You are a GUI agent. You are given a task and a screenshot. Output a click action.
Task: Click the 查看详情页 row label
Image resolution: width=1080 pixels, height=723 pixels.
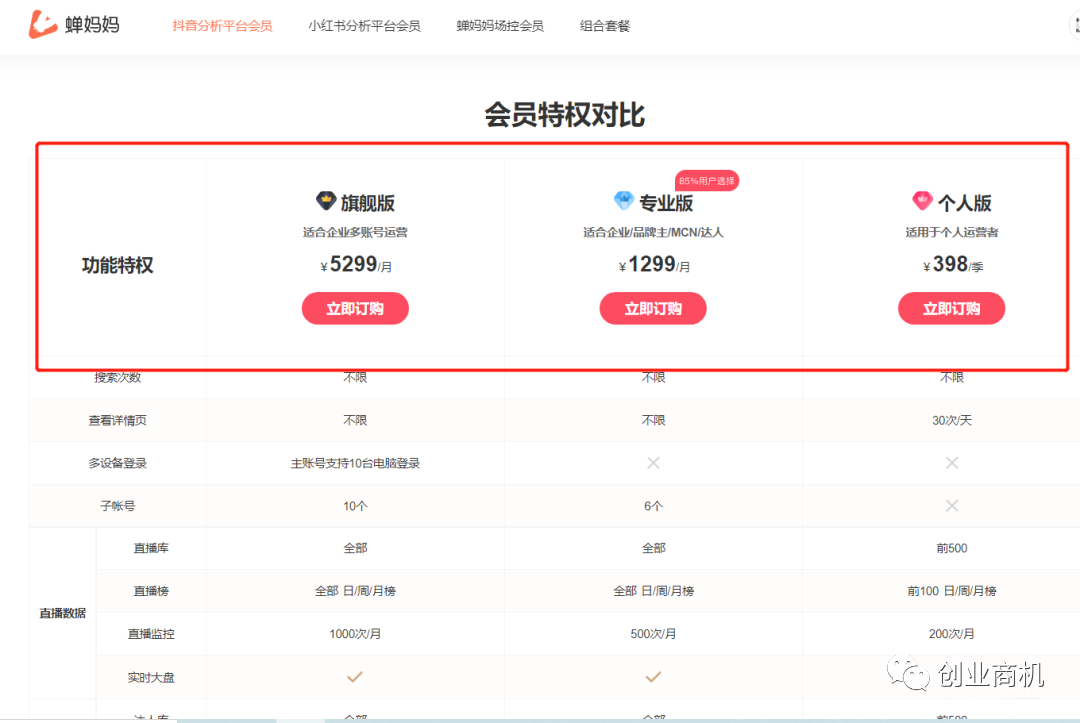pos(118,420)
